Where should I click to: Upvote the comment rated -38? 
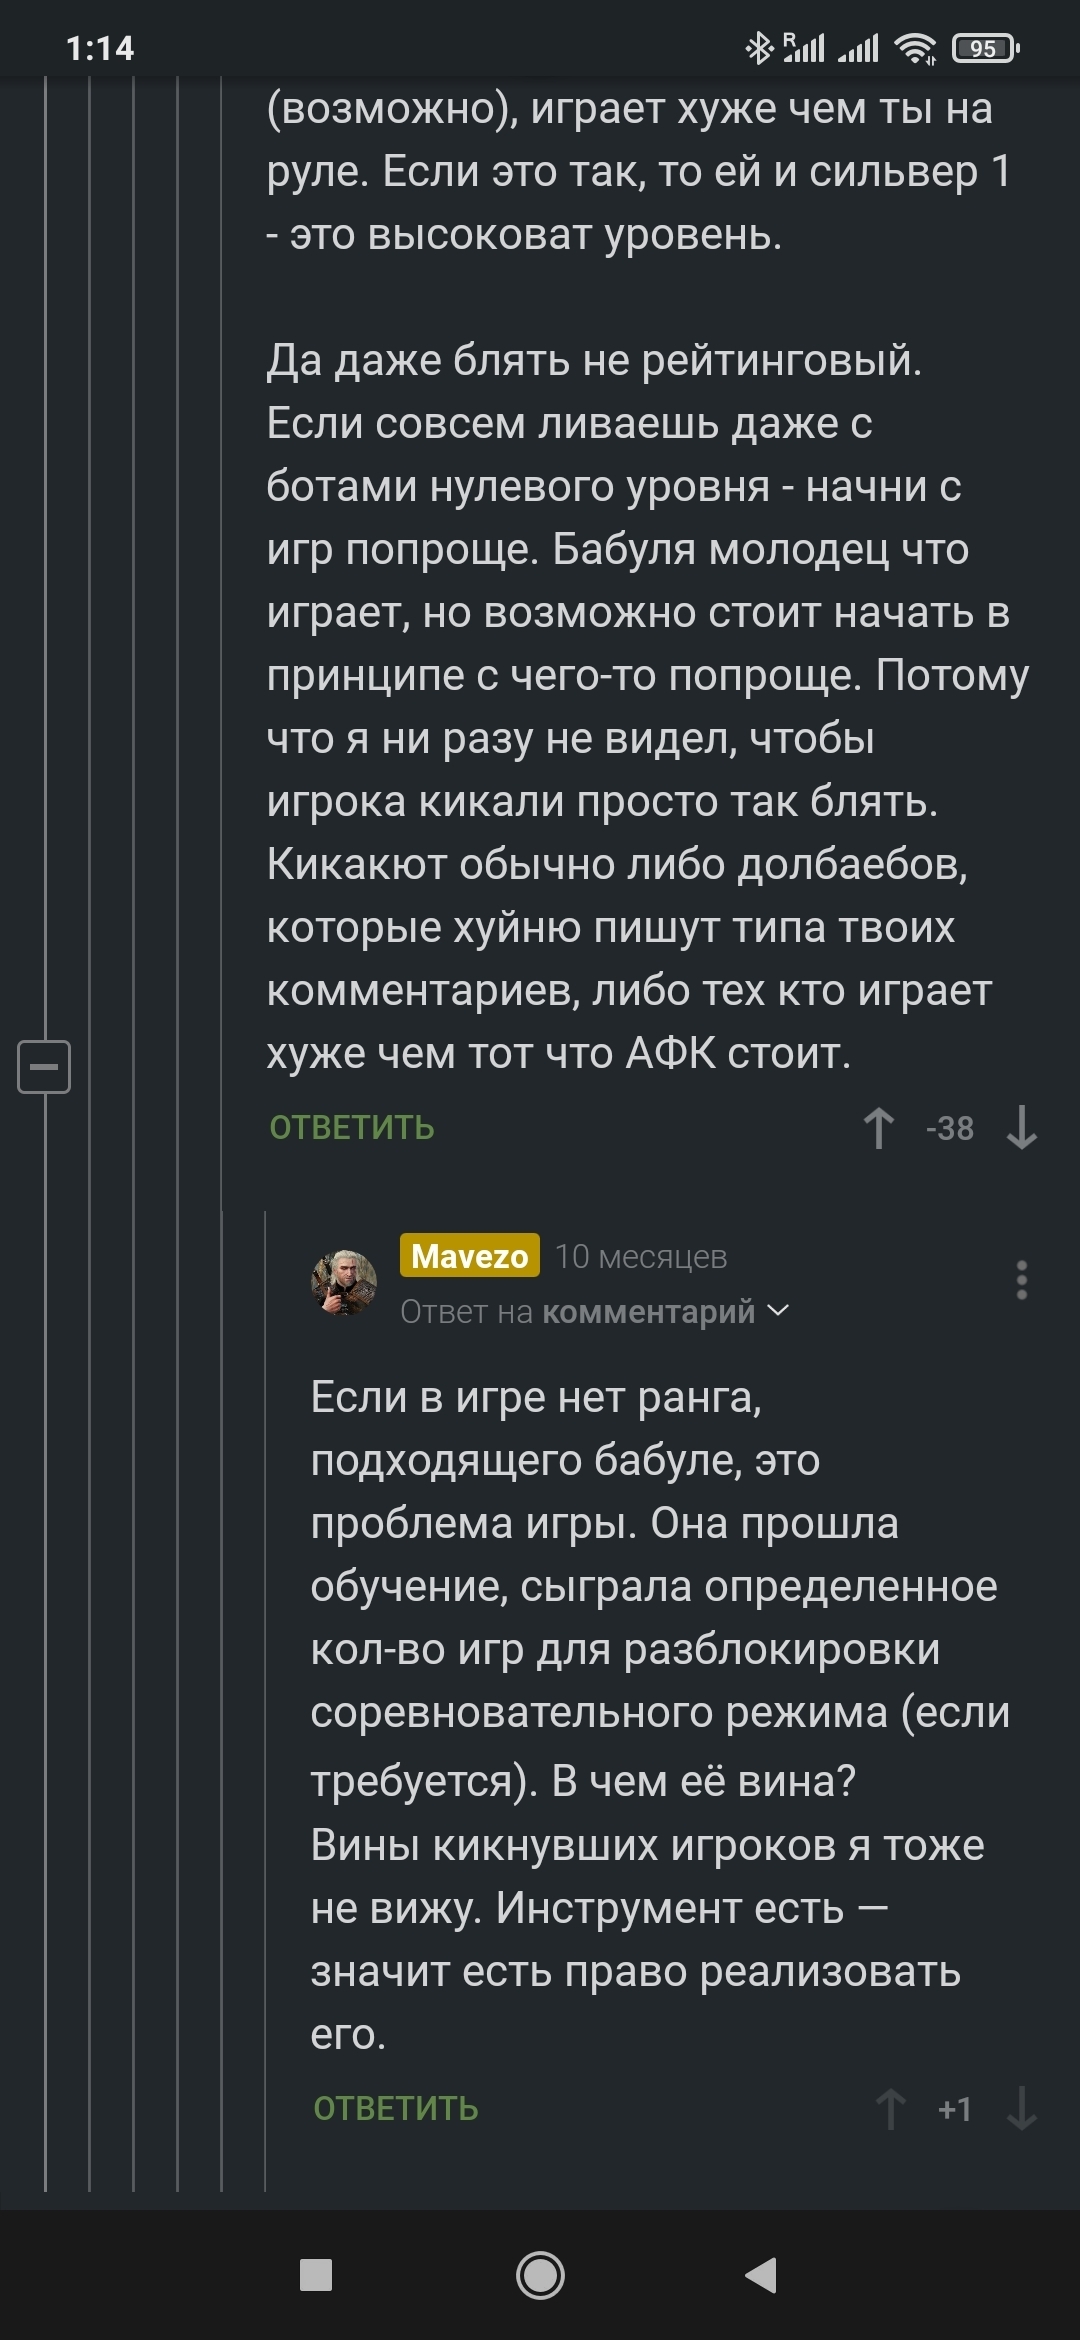click(879, 1128)
